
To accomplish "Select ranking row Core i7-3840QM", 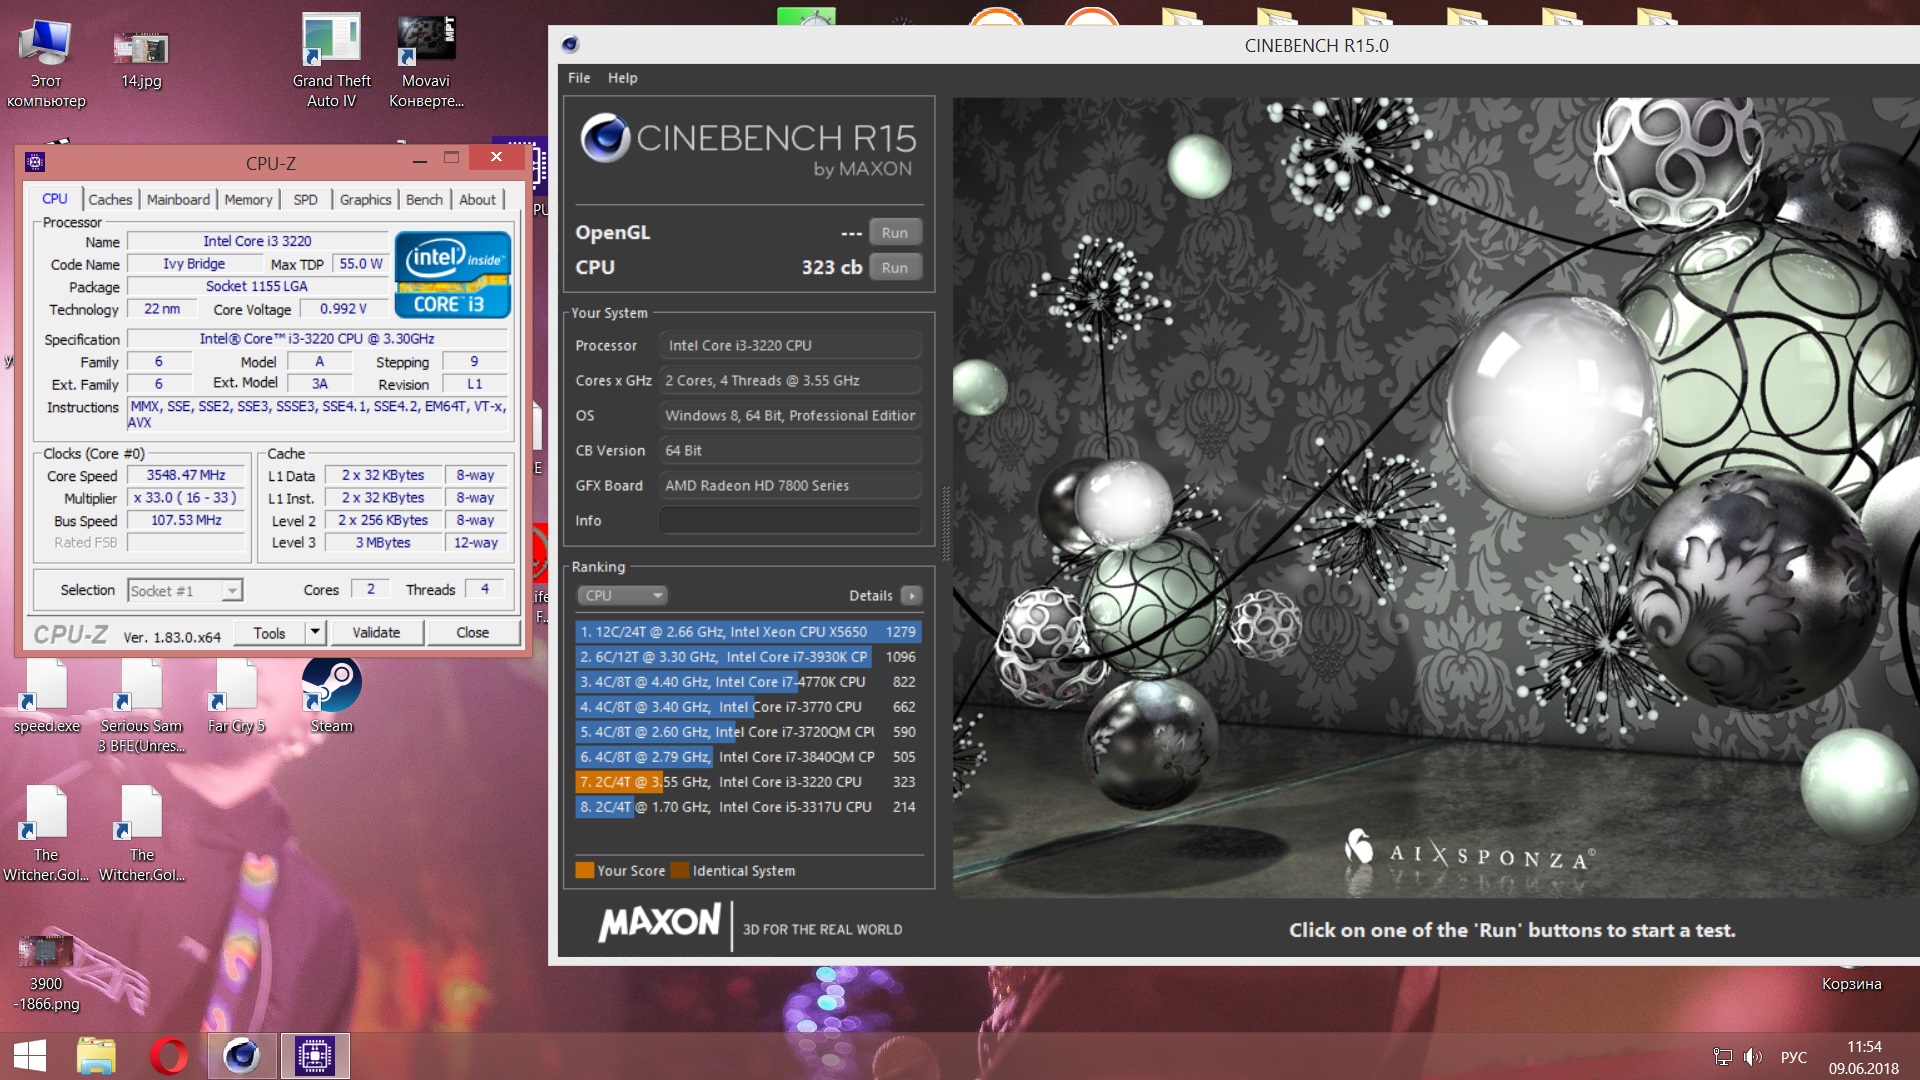I will [x=748, y=757].
